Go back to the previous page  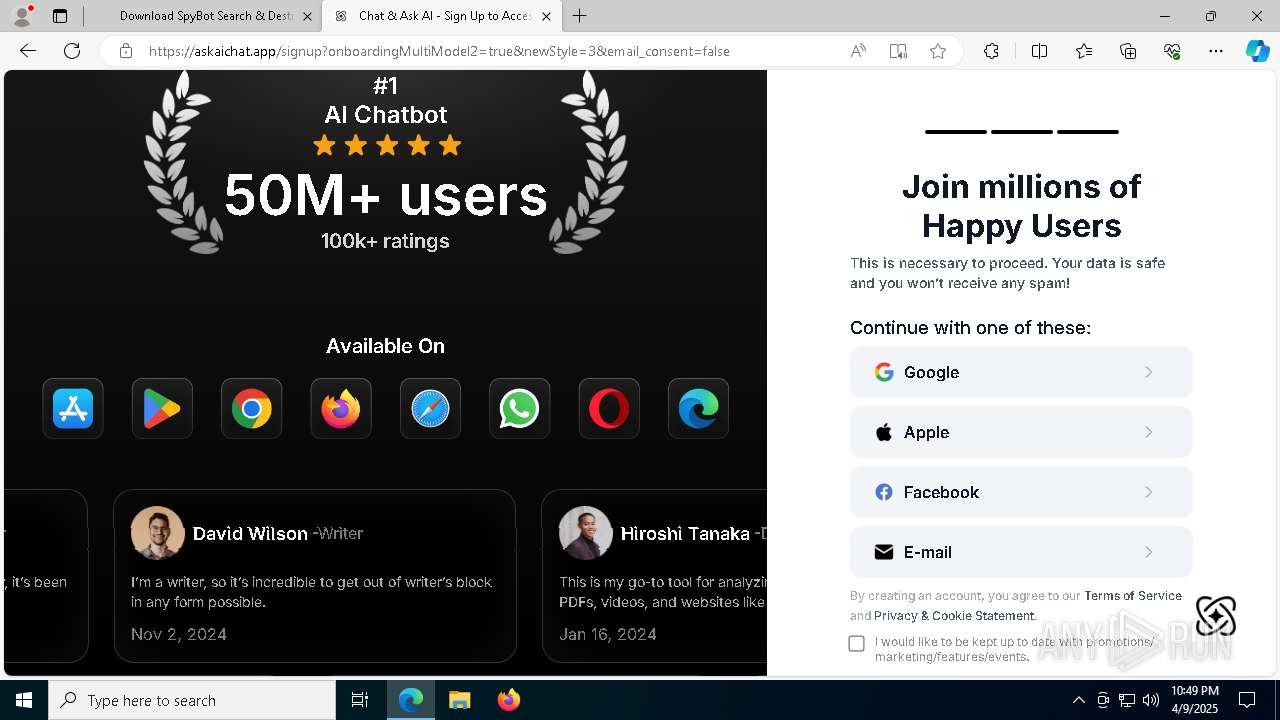point(28,51)
